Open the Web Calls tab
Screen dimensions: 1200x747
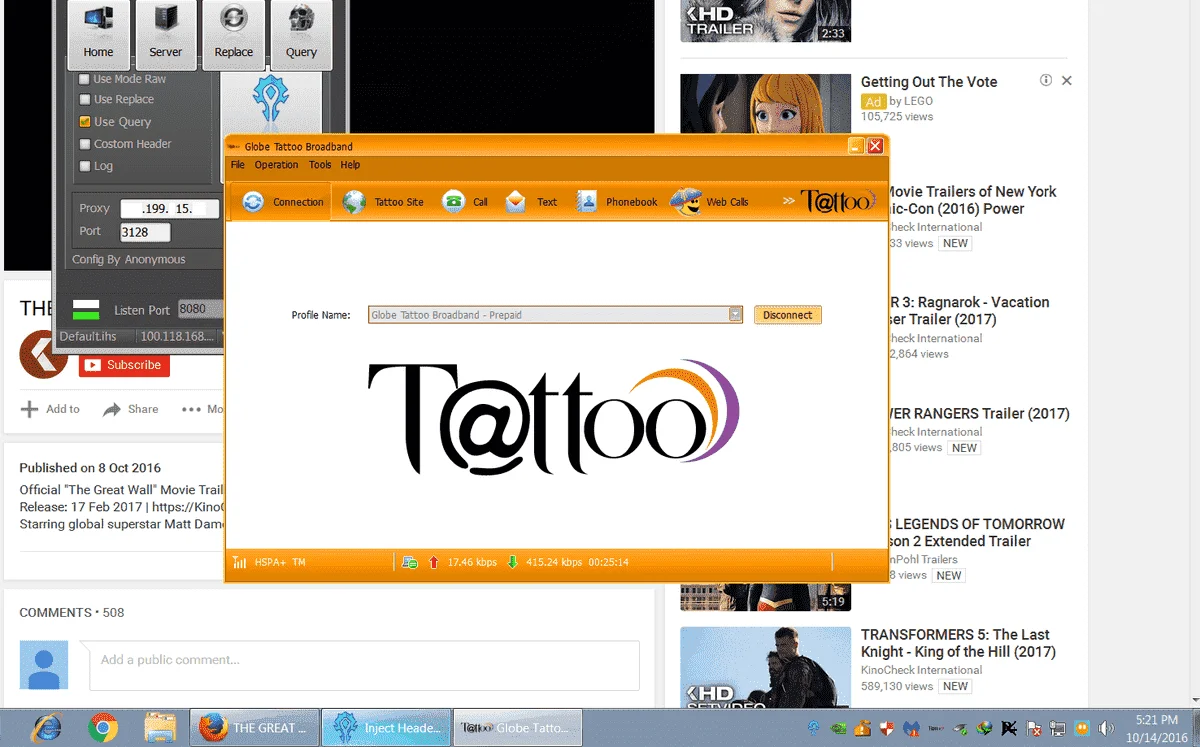(710, 201)
